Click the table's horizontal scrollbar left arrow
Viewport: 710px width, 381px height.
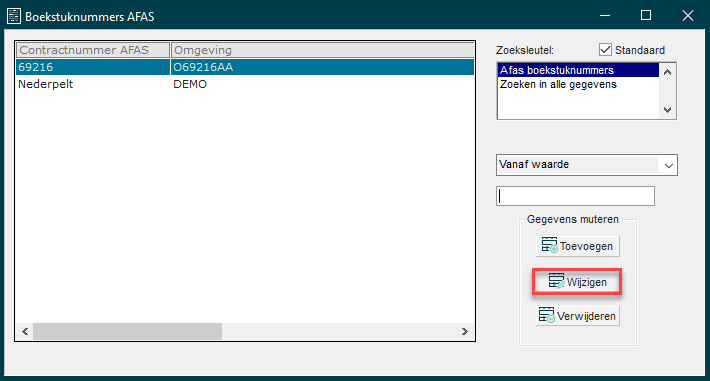(25, 332)
